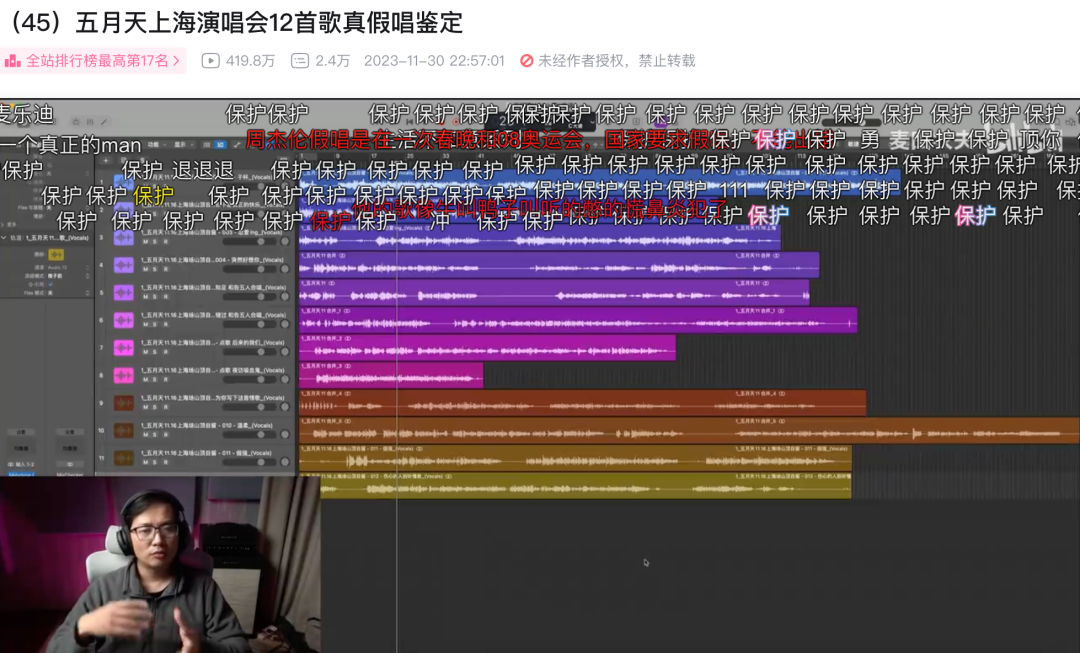Record-enable track 10 with its R button

click(164, 435)
